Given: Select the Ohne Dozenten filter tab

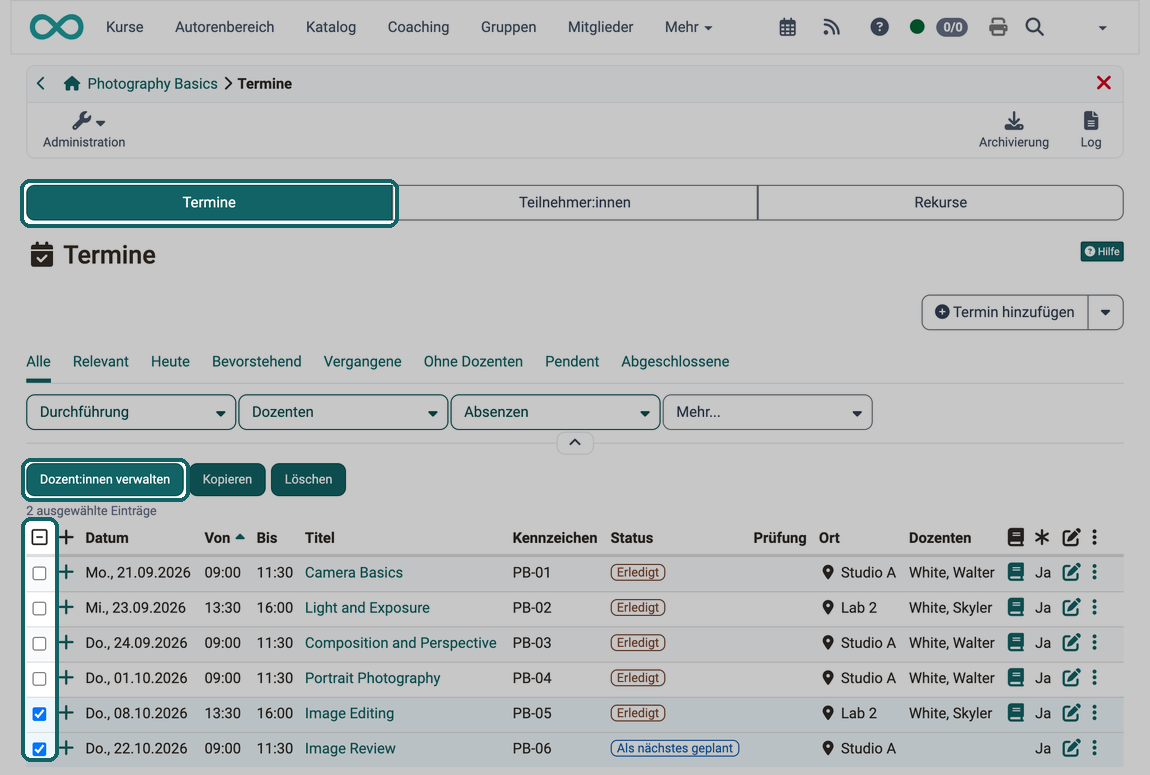Looking at the screenshot, I should click(x=473, y=361).
